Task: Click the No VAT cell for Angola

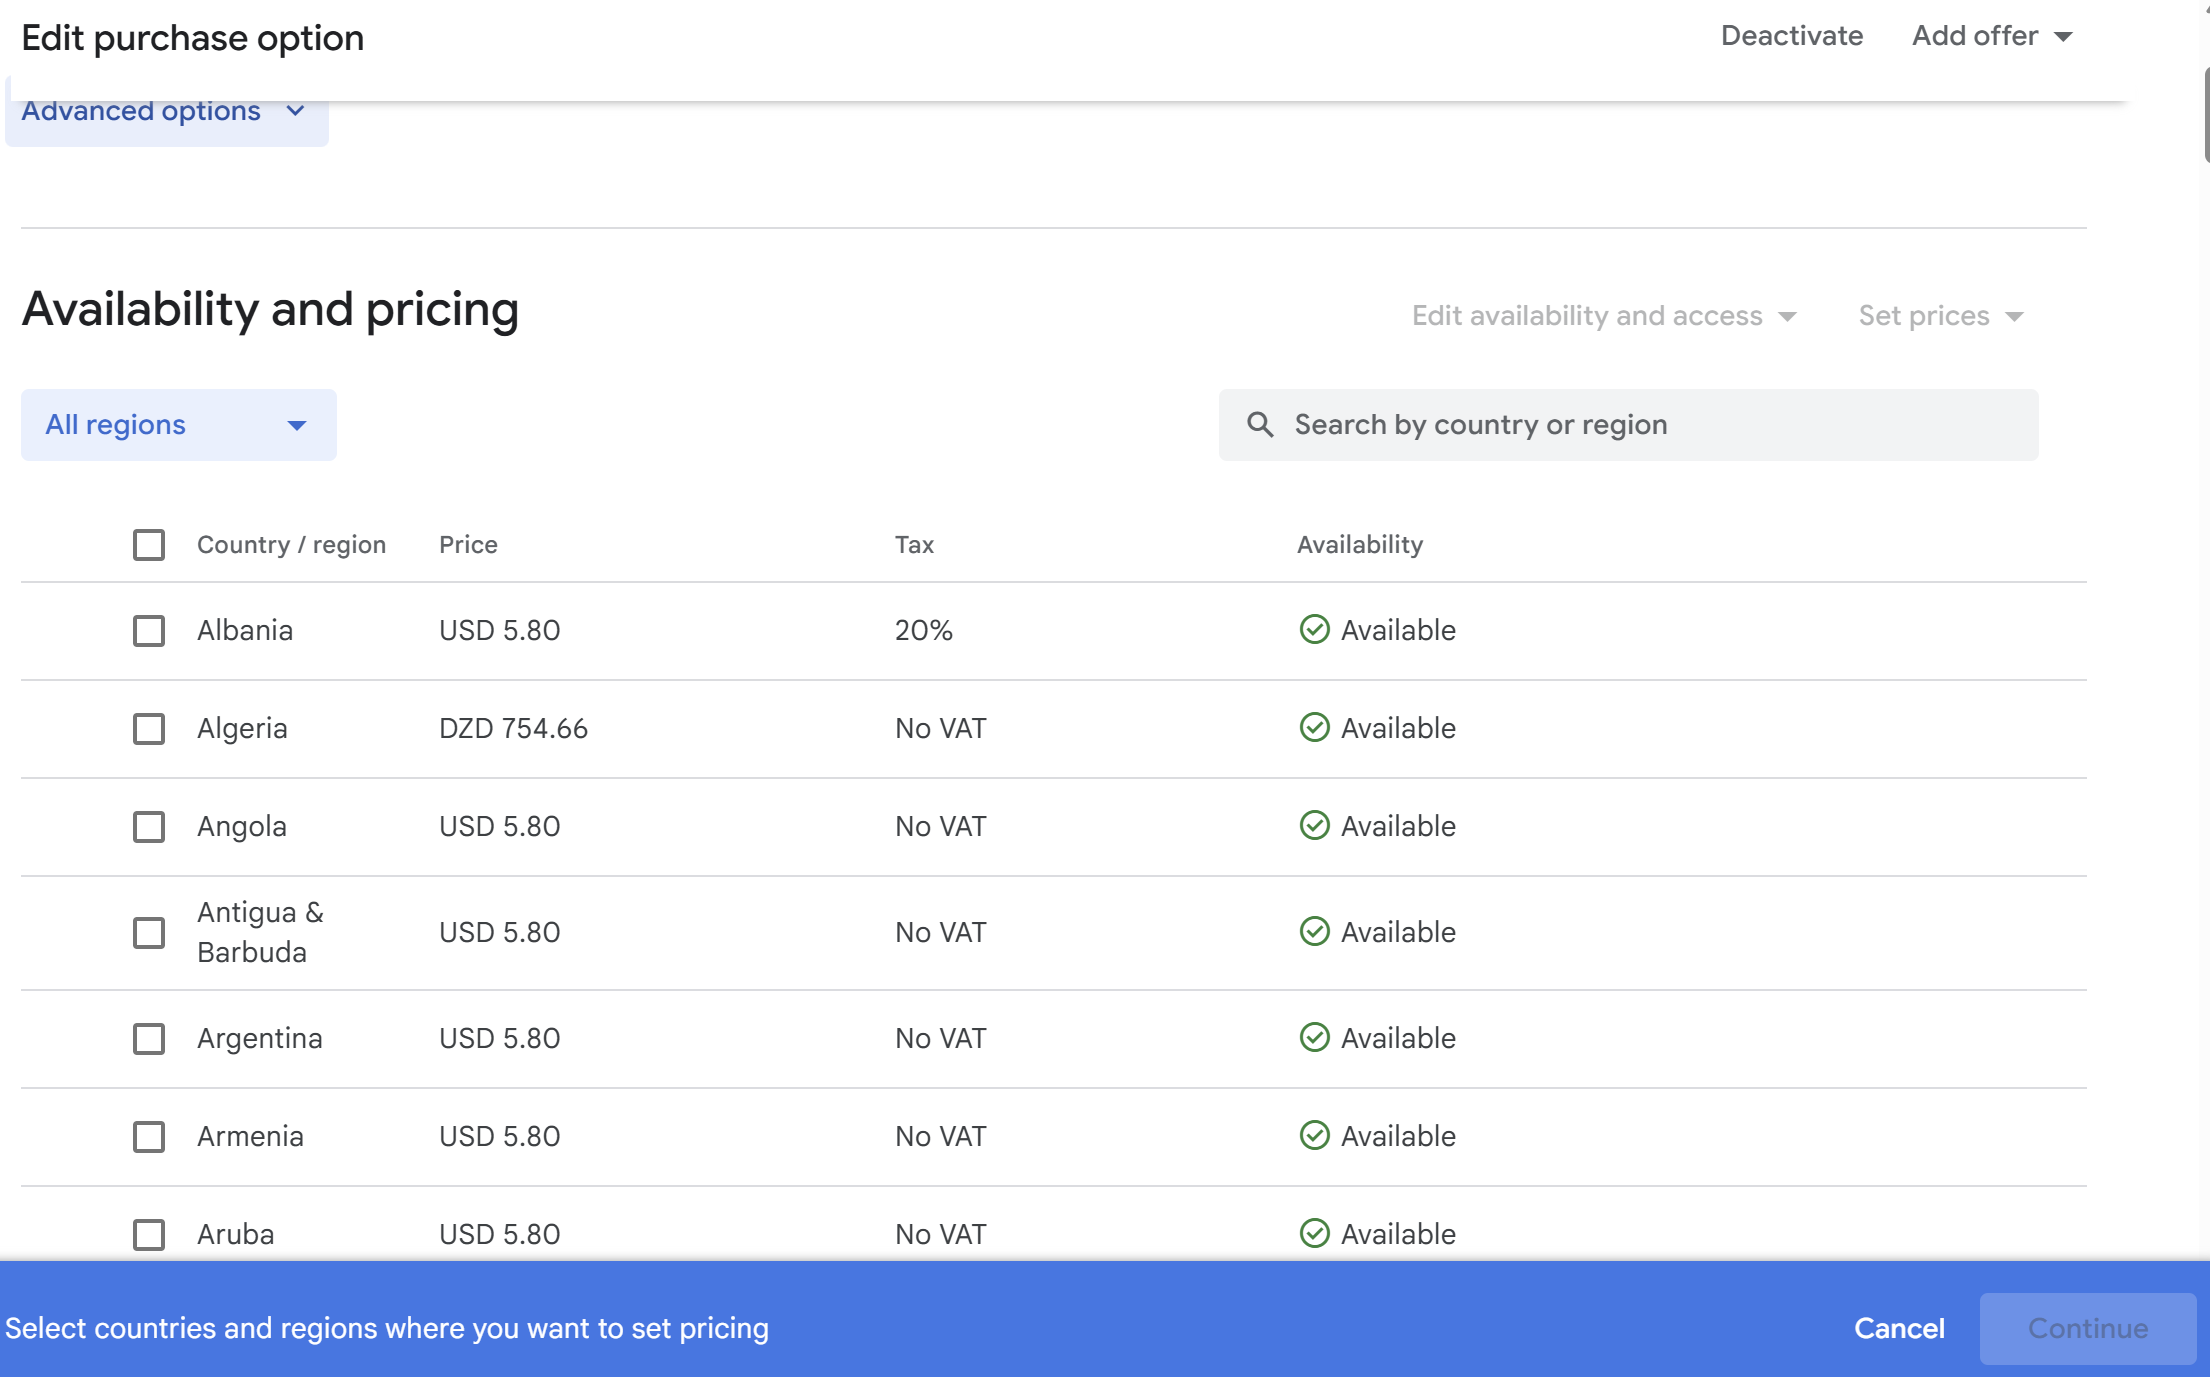Action: (941, 827)
